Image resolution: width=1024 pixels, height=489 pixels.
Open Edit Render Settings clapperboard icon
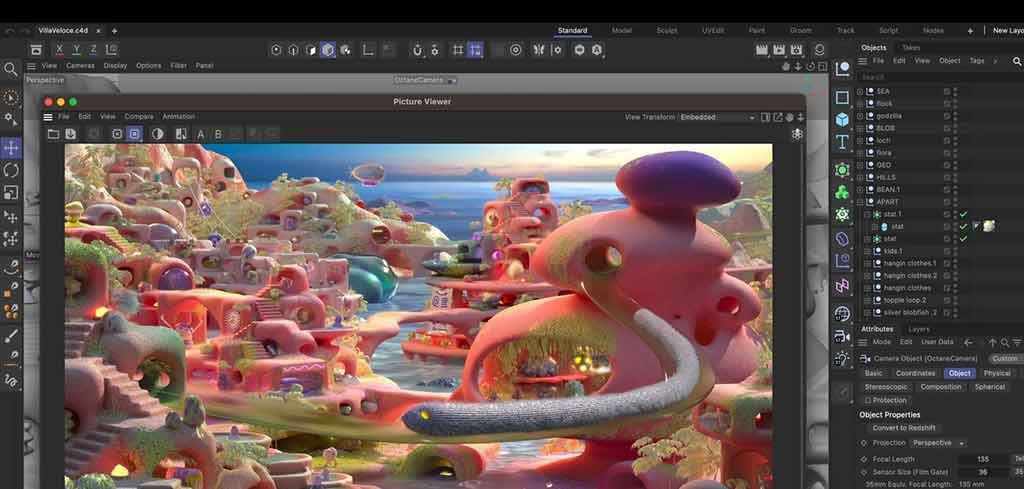click(x=796, y=50)
